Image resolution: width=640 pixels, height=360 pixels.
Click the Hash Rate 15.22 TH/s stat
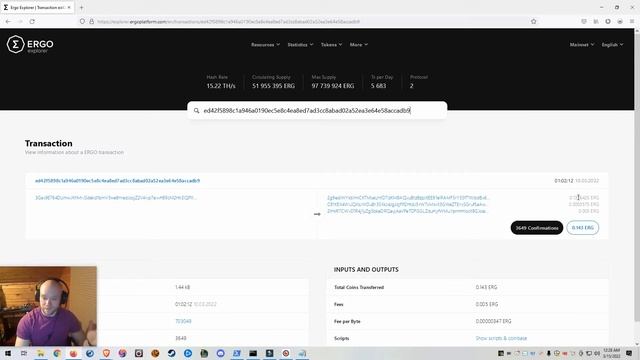(x=221, y=82)
